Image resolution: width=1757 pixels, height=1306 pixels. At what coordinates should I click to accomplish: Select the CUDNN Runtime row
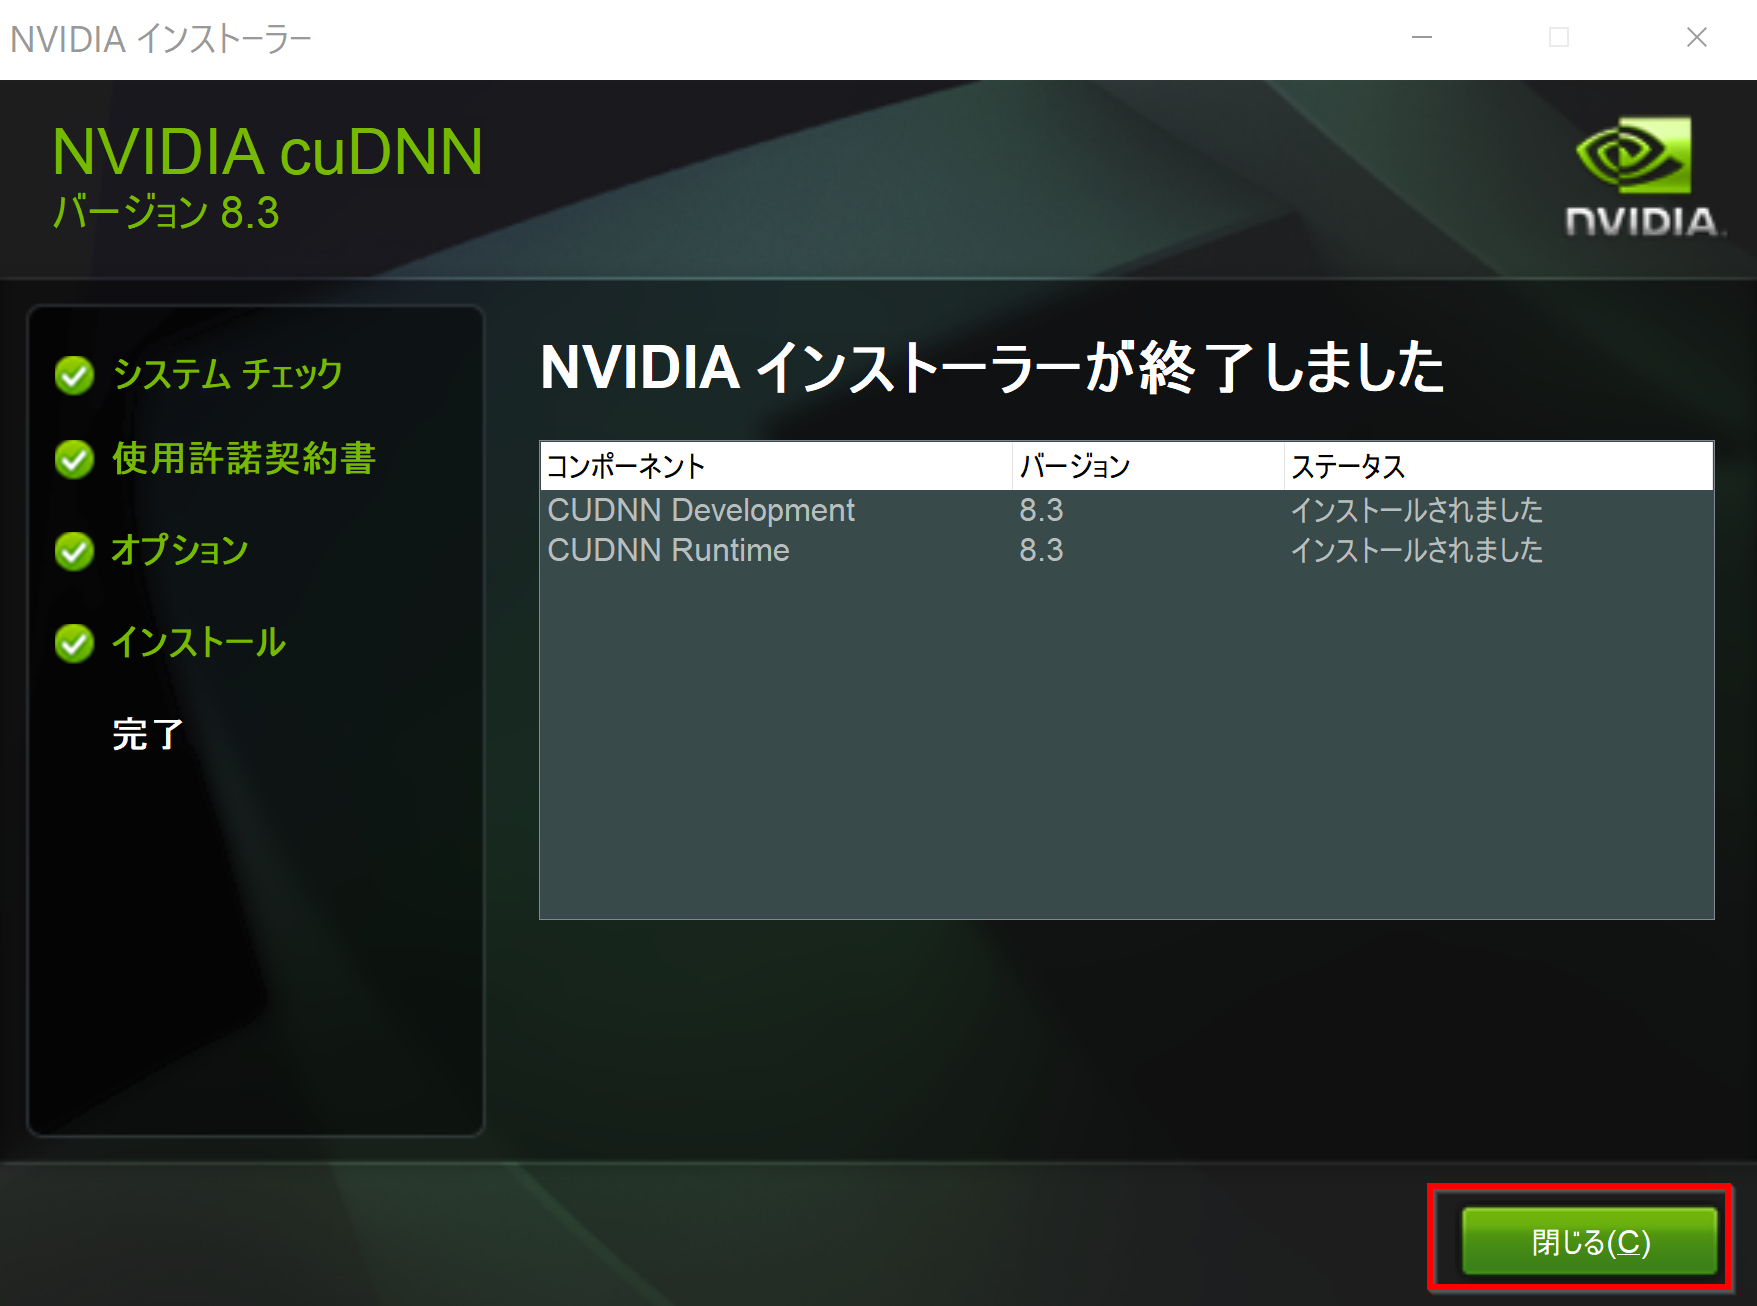(1126, 550)
